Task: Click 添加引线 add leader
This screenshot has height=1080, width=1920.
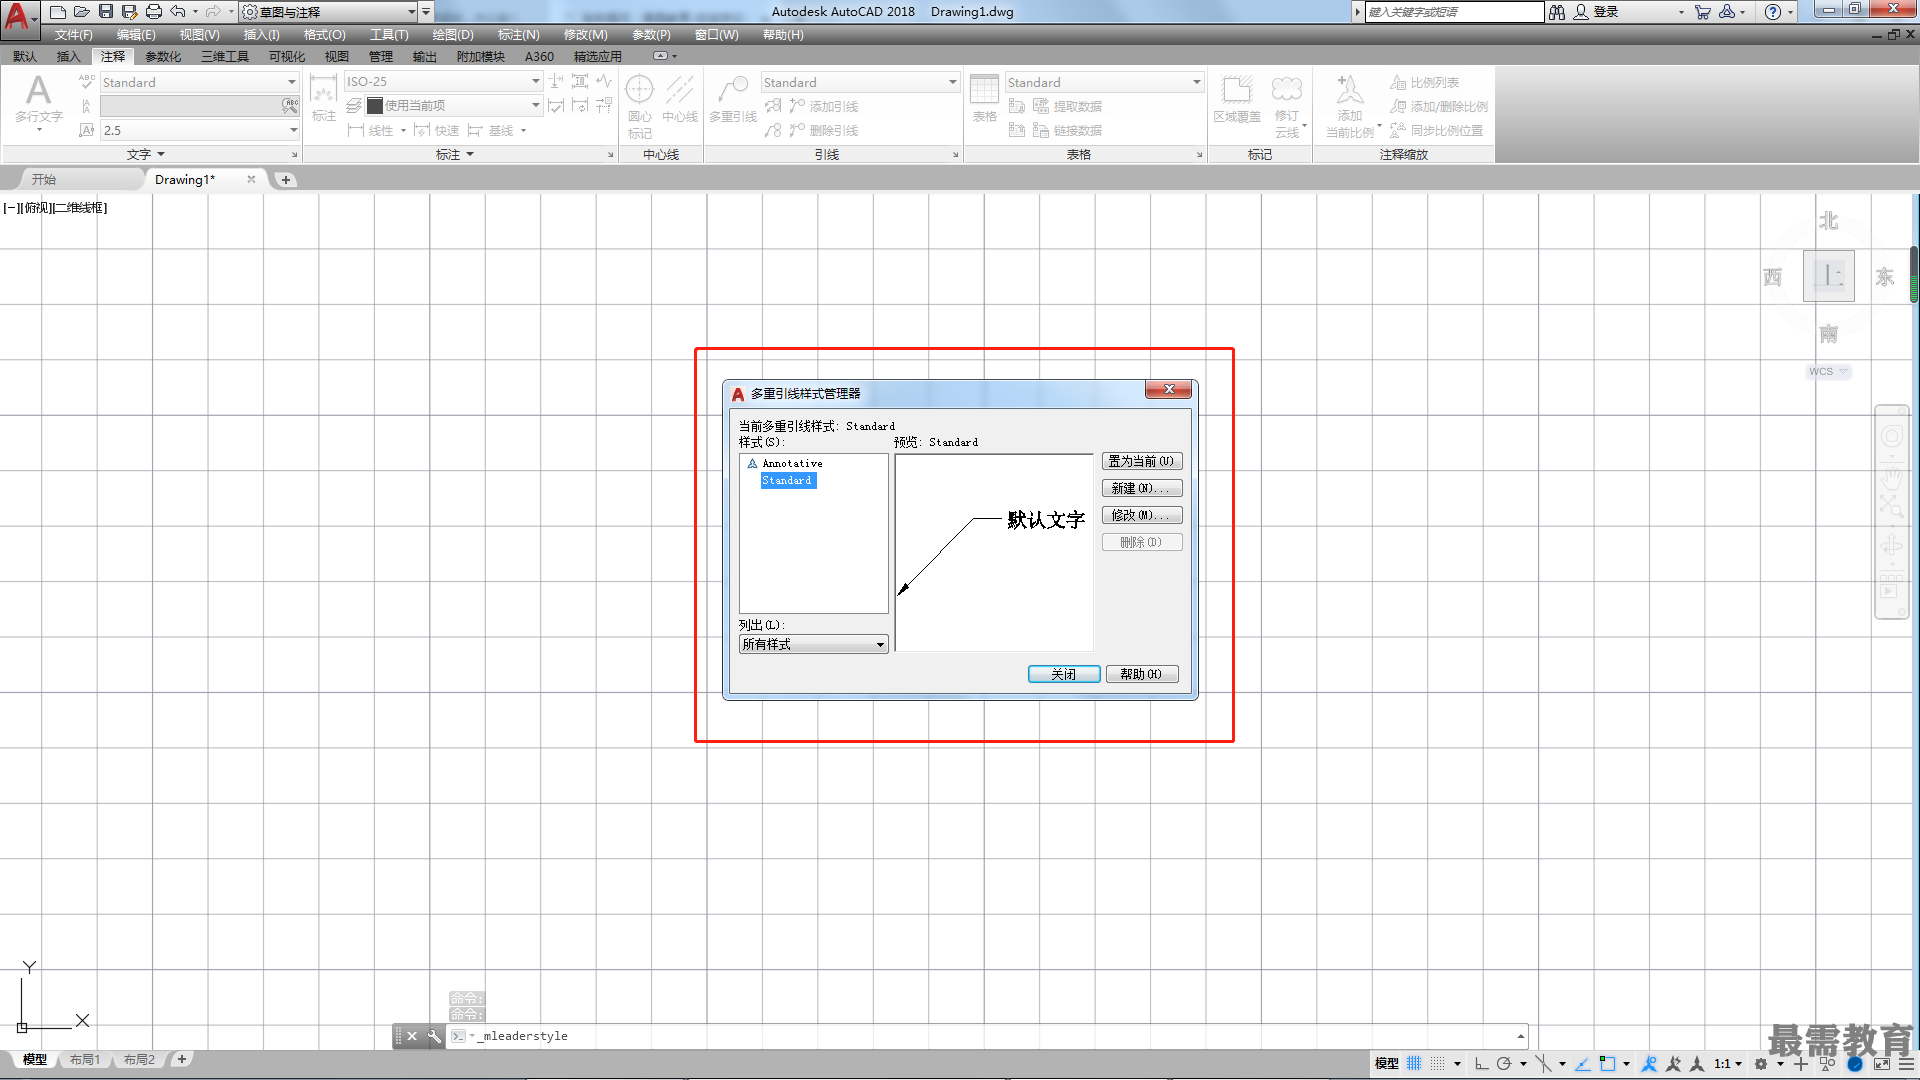Action: [824, 106]
